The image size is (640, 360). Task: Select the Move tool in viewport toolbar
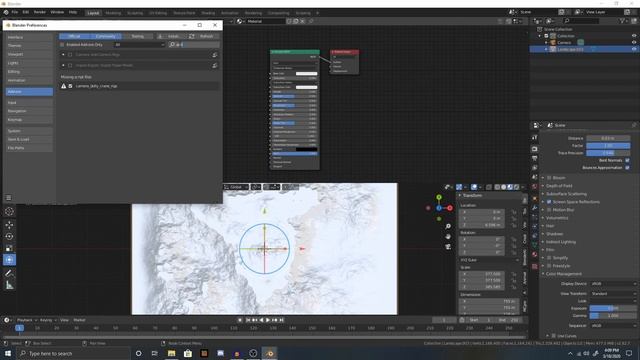[9, 224]
